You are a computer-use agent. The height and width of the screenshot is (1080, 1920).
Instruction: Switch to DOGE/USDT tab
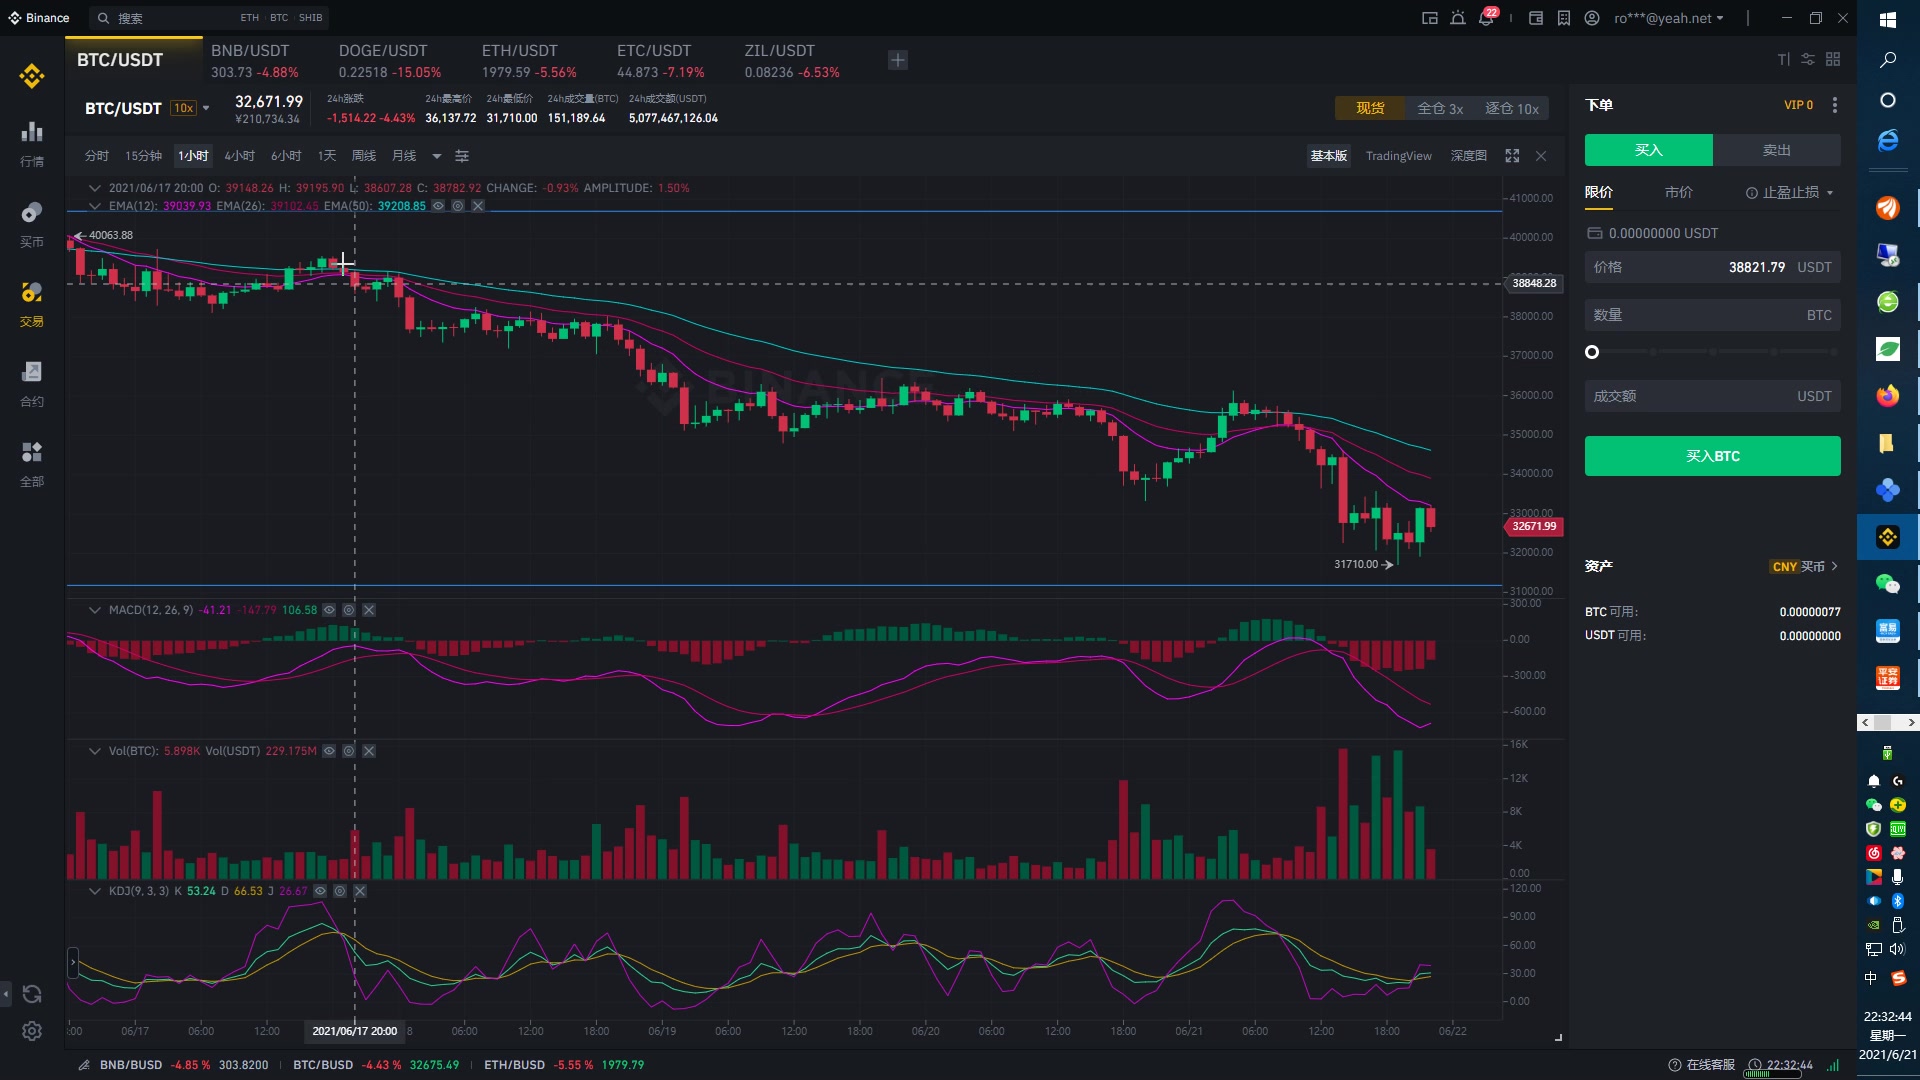389,61
